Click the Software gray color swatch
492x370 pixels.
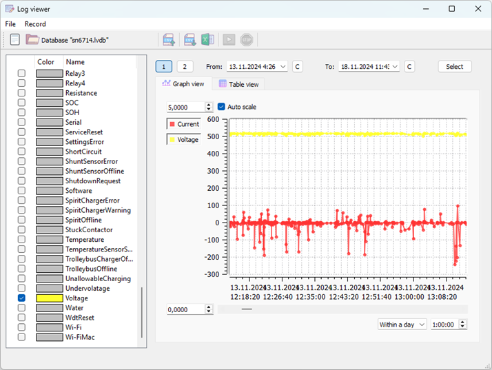pos(49,190)
